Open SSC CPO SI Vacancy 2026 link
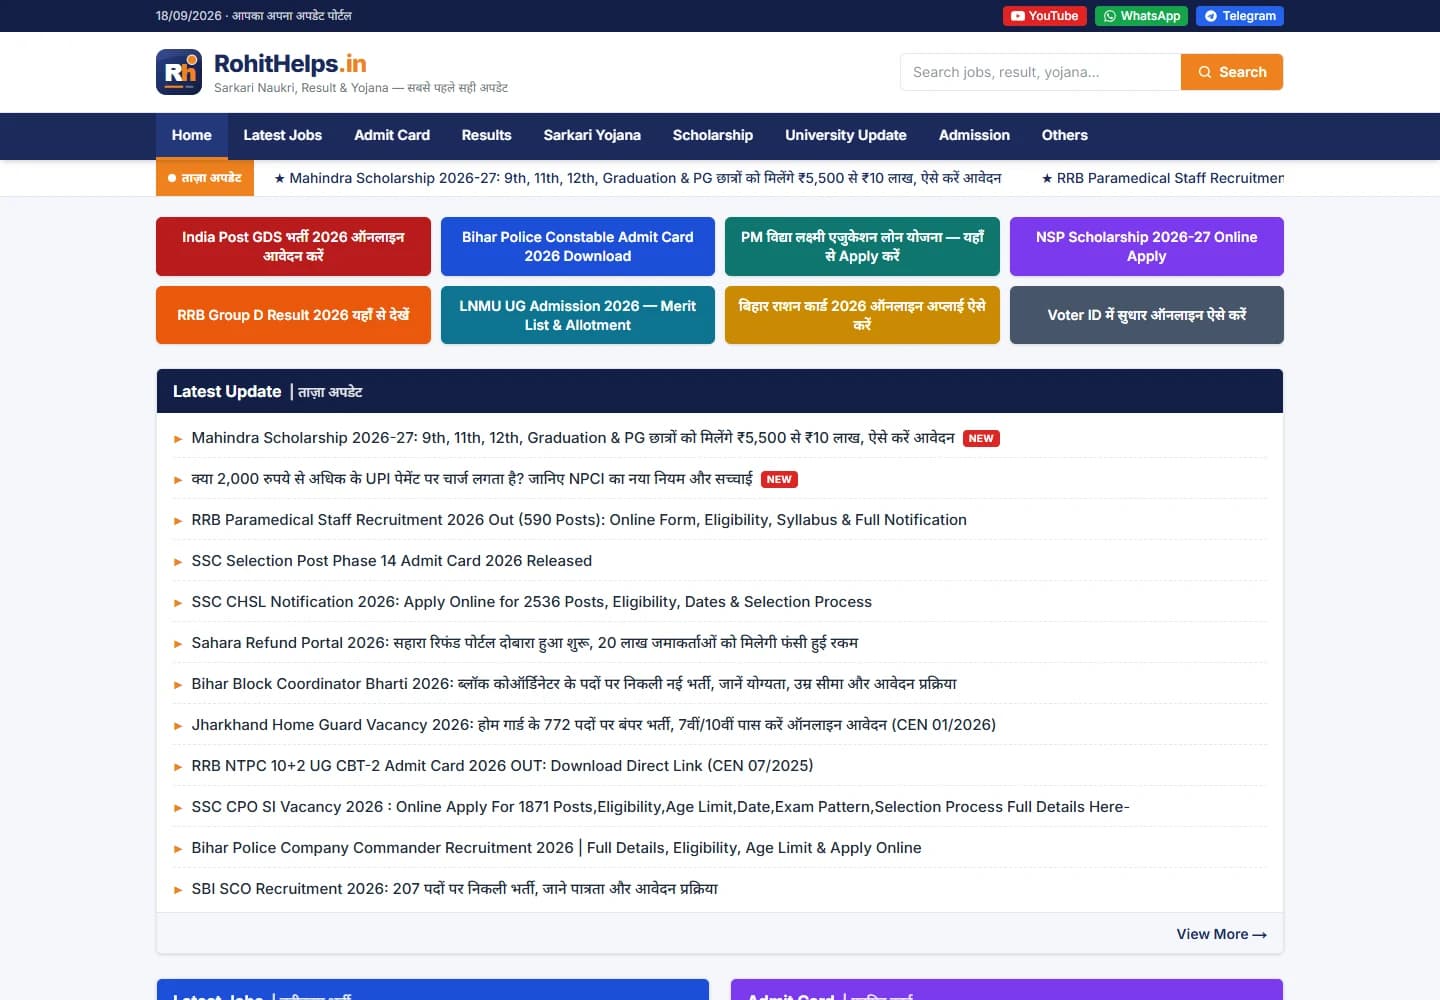 [660, 807]
